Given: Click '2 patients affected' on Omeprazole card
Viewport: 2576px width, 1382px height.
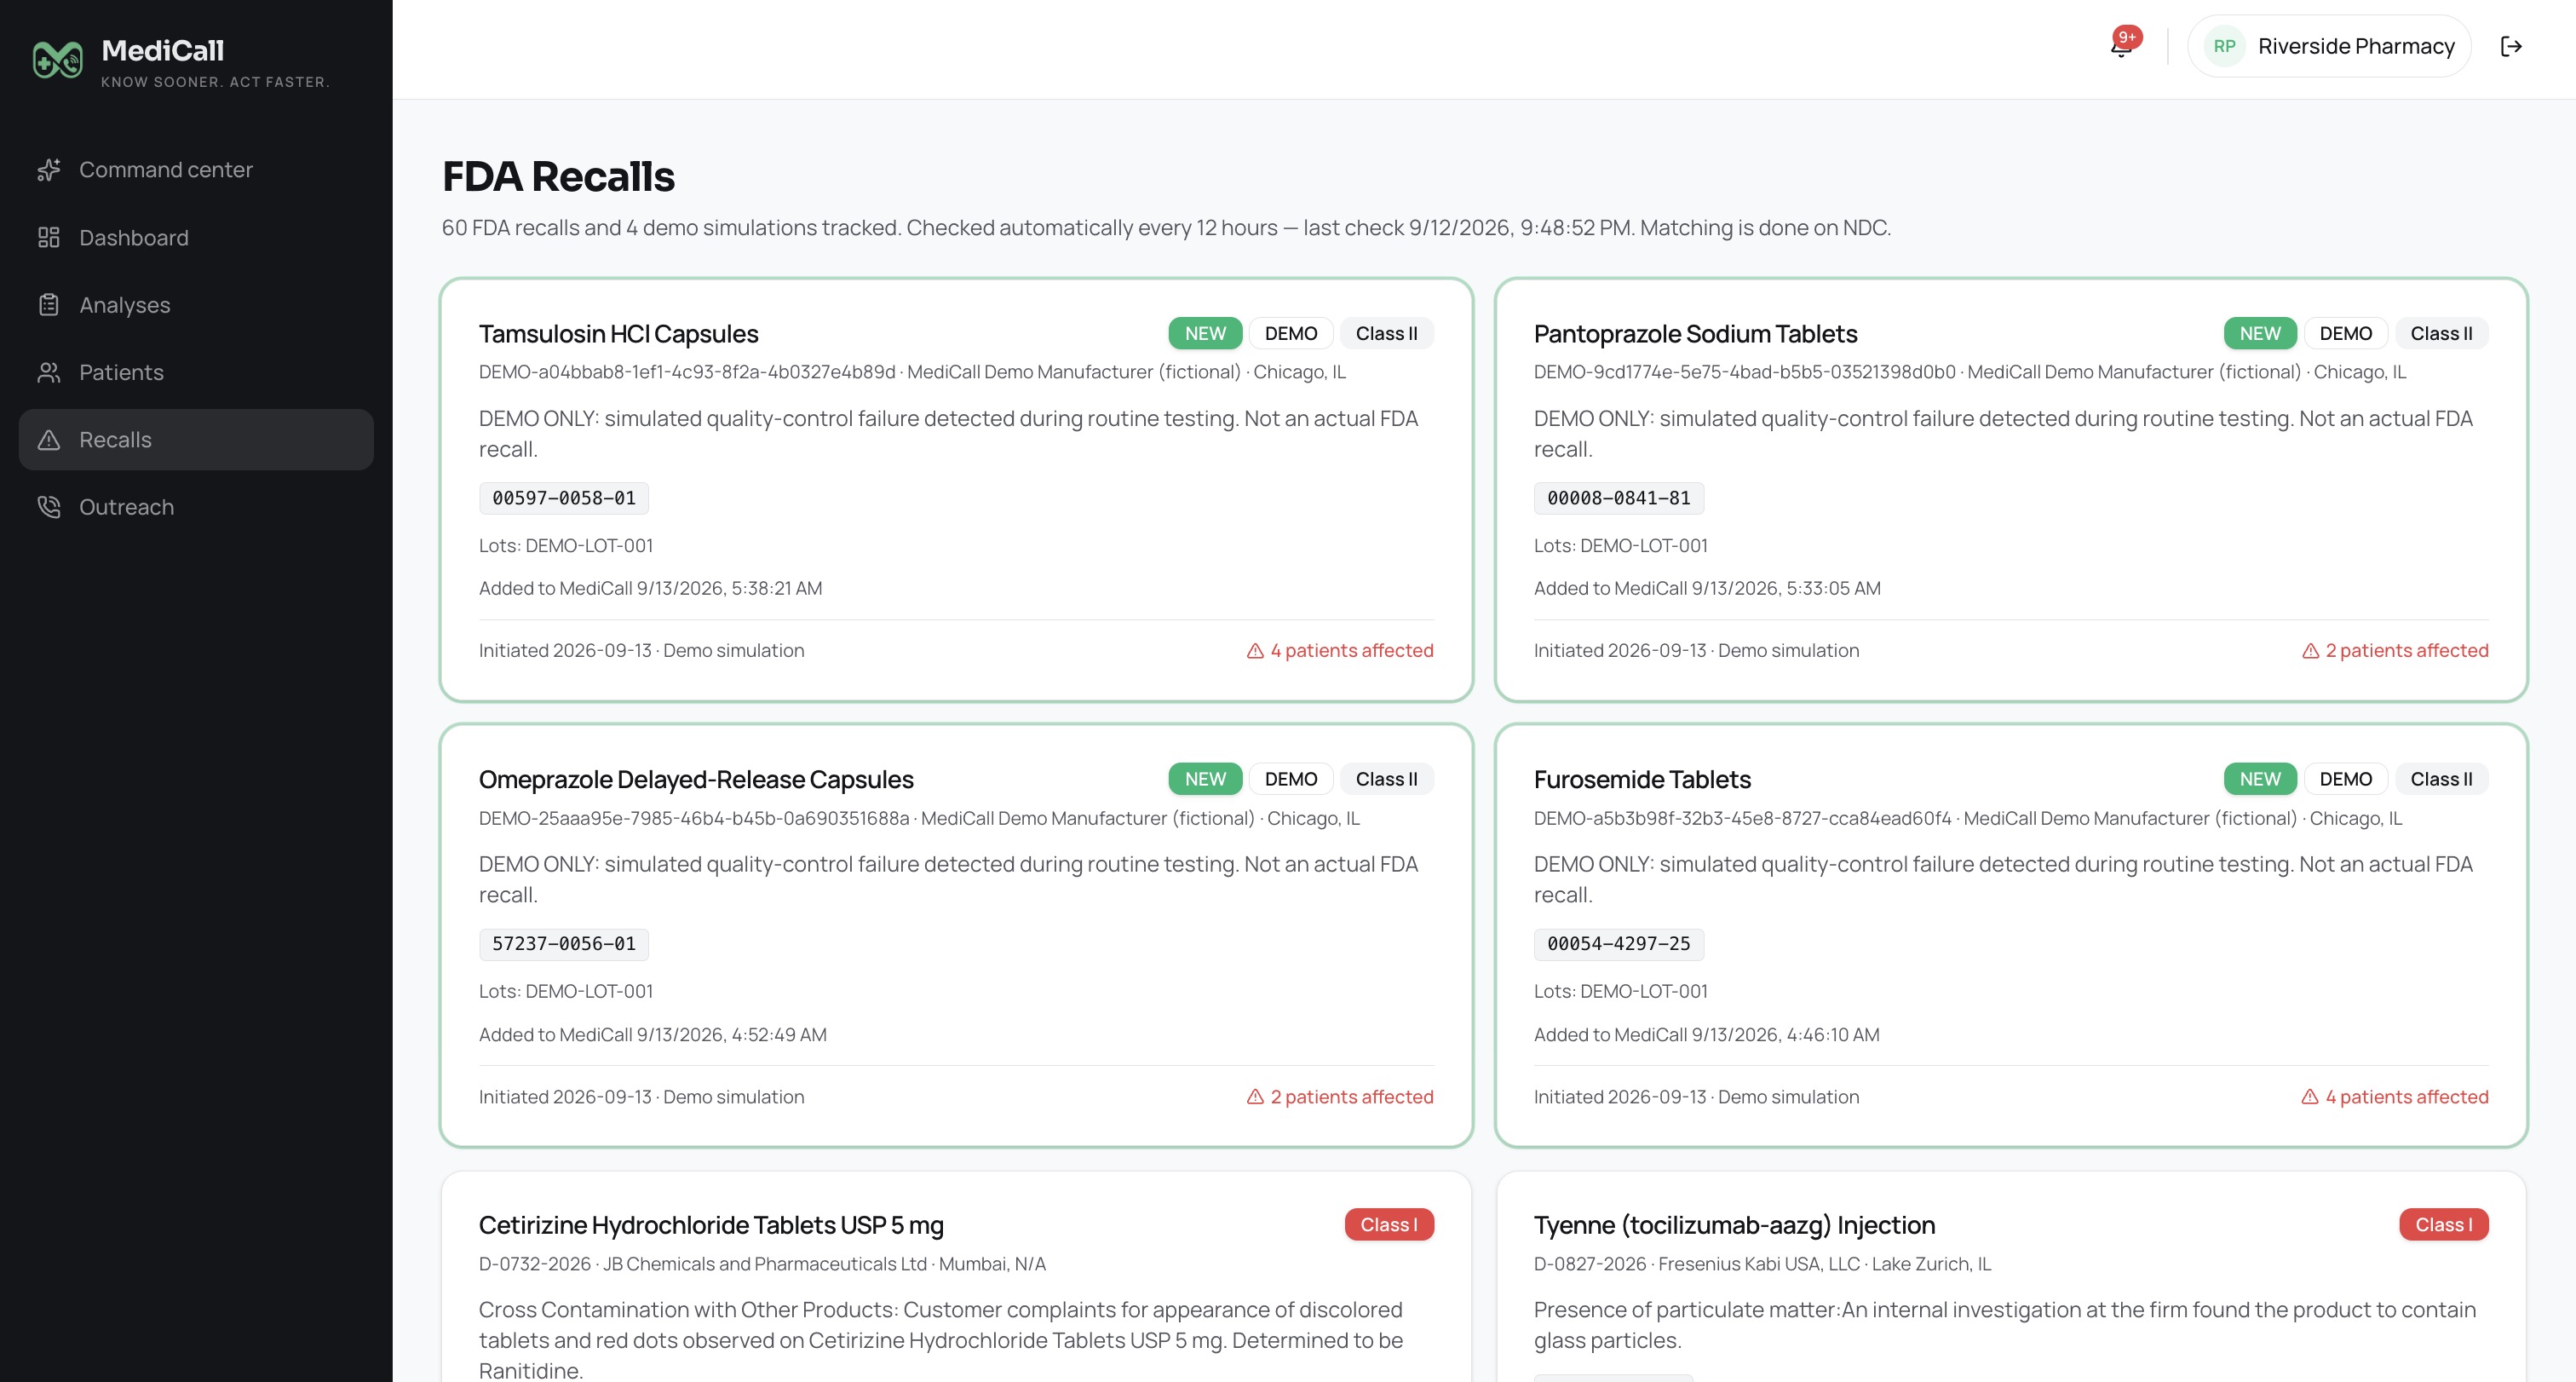Looking at the screenshot, I should click(x=1340, y=1096).
